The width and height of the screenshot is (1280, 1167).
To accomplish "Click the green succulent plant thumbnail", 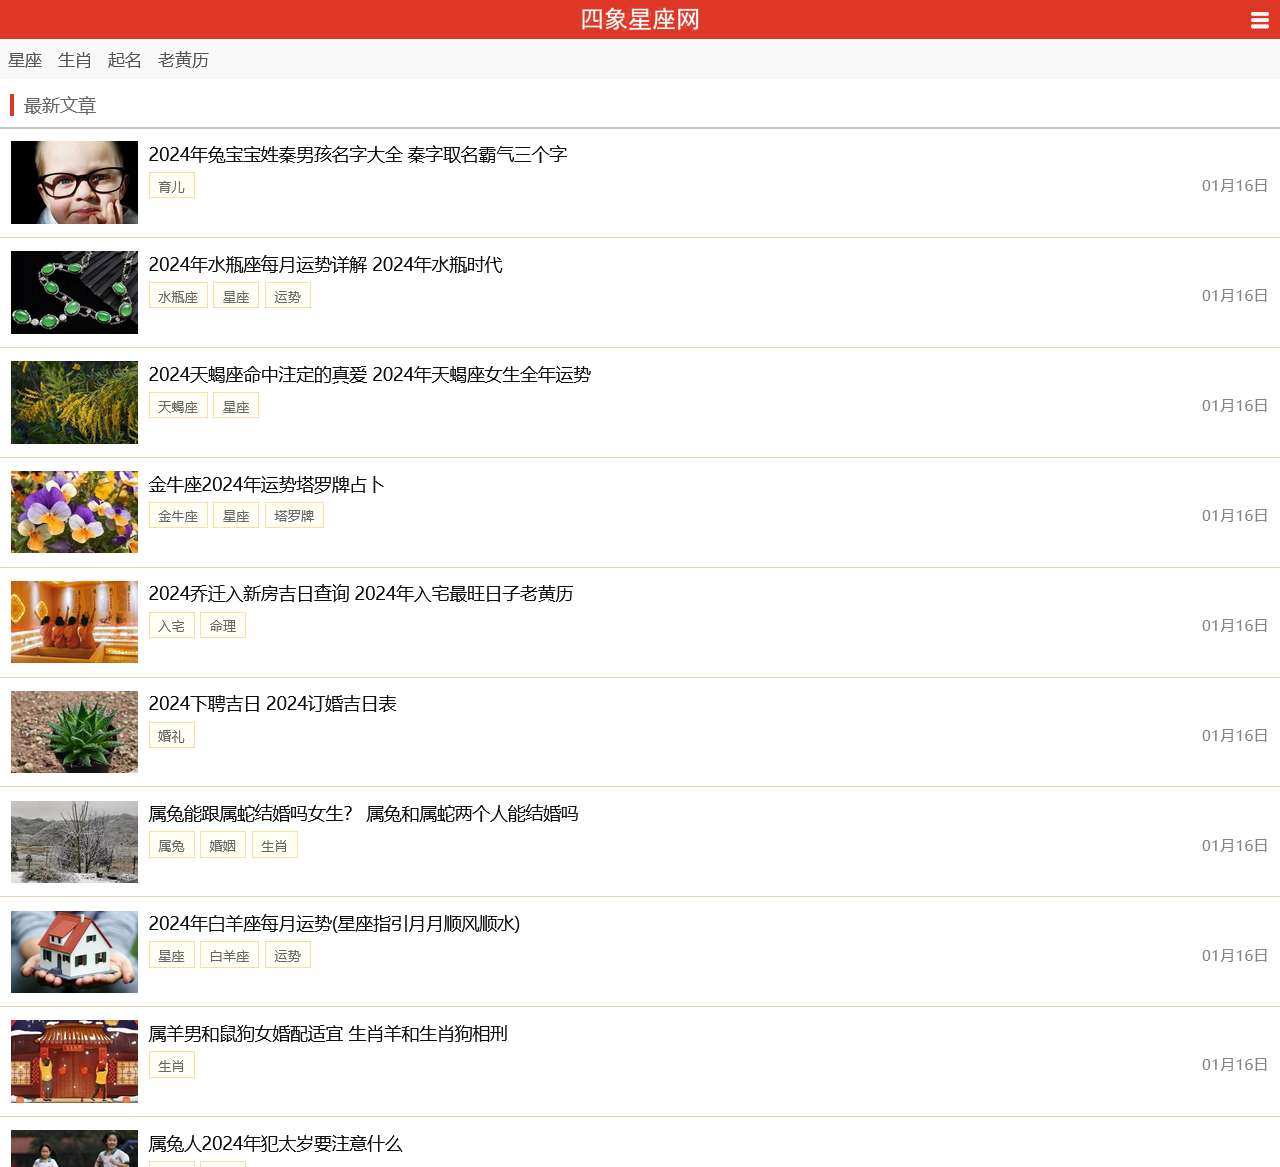I will (x=74, y=732).
